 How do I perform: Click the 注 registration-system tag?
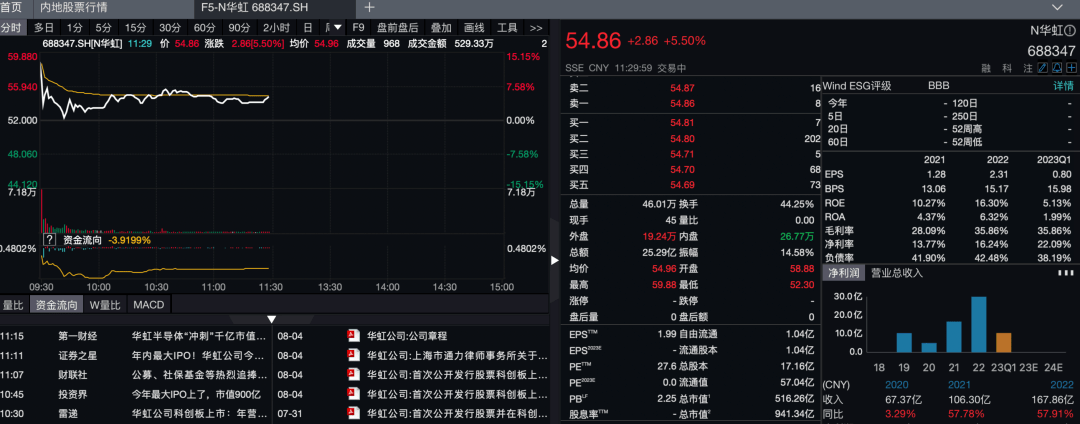[x=1026, y=68]
